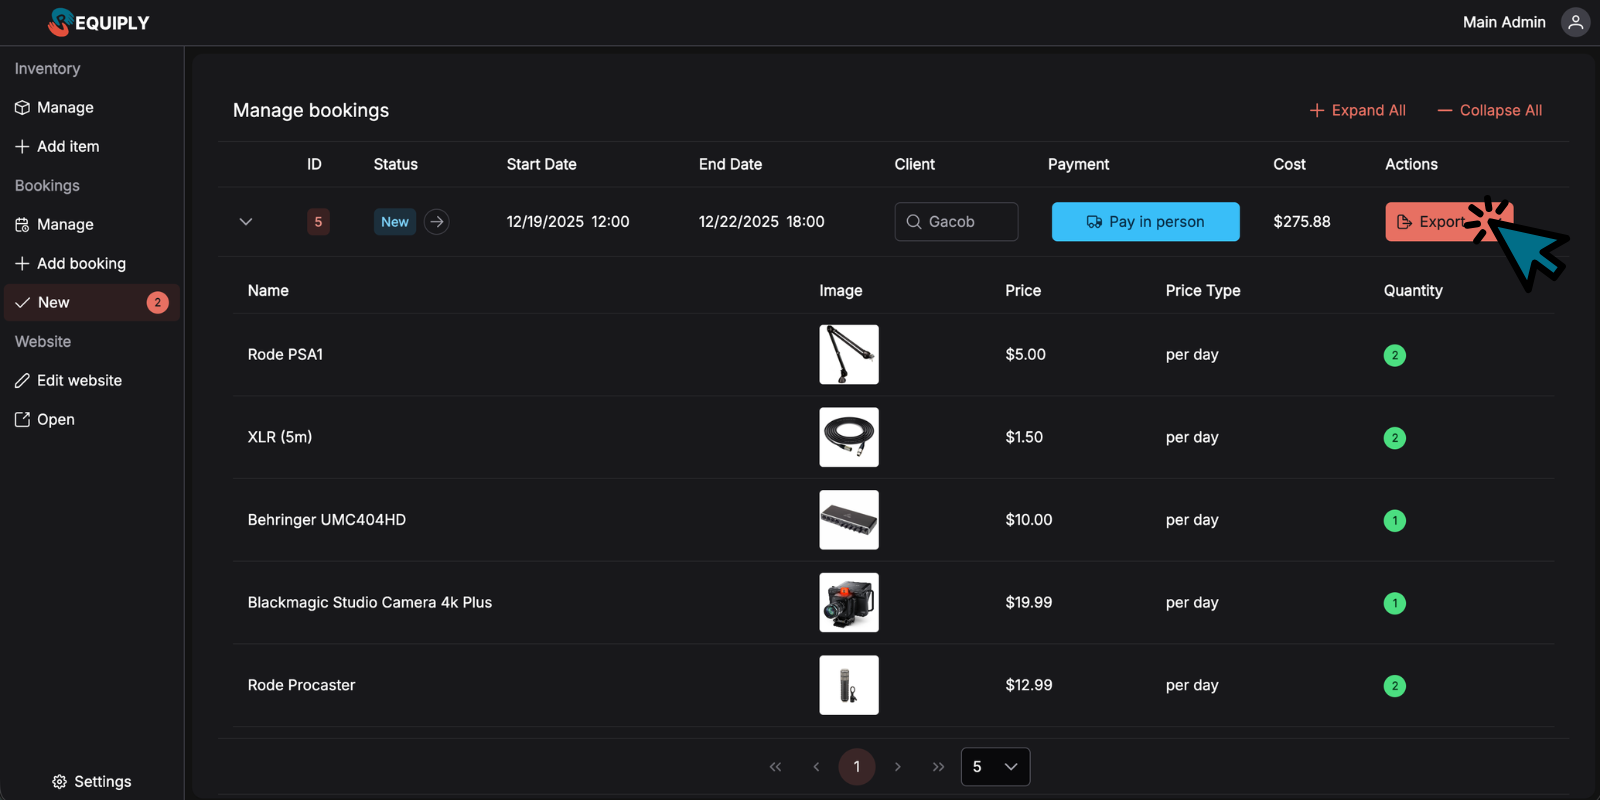
Task: Click the New status tag
Action: tap(395, 222)
